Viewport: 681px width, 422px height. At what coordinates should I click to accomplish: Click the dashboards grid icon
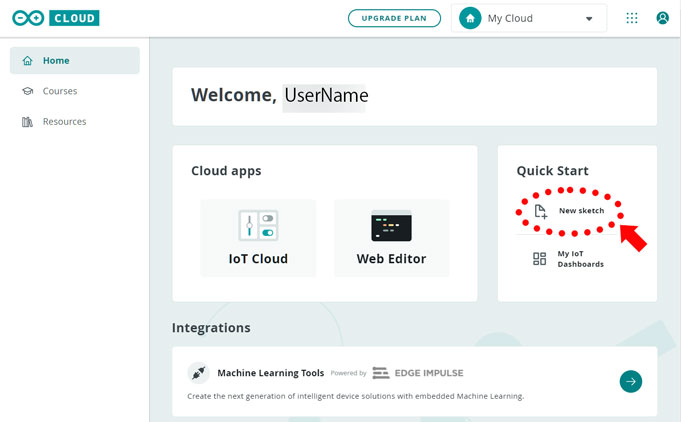pos(539,259)
